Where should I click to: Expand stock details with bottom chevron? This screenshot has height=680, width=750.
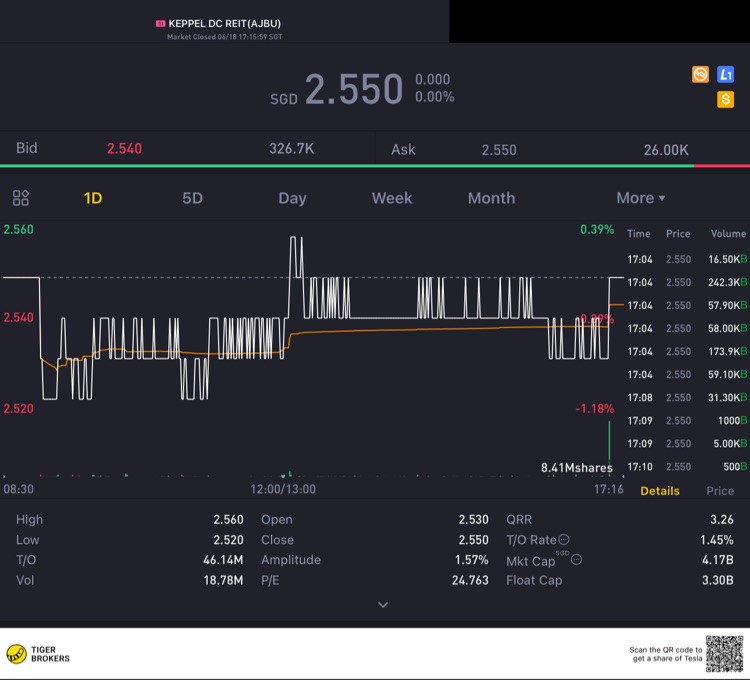pyautogui.click(x=383, y=605)
